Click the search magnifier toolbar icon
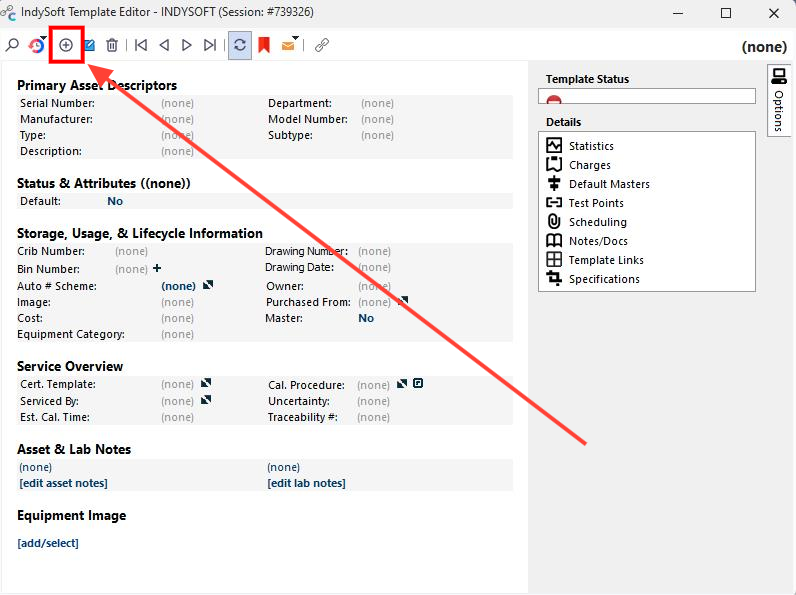The height and width of the screenshot is (595, 796). pyautogui.click(x=12, y=45)
